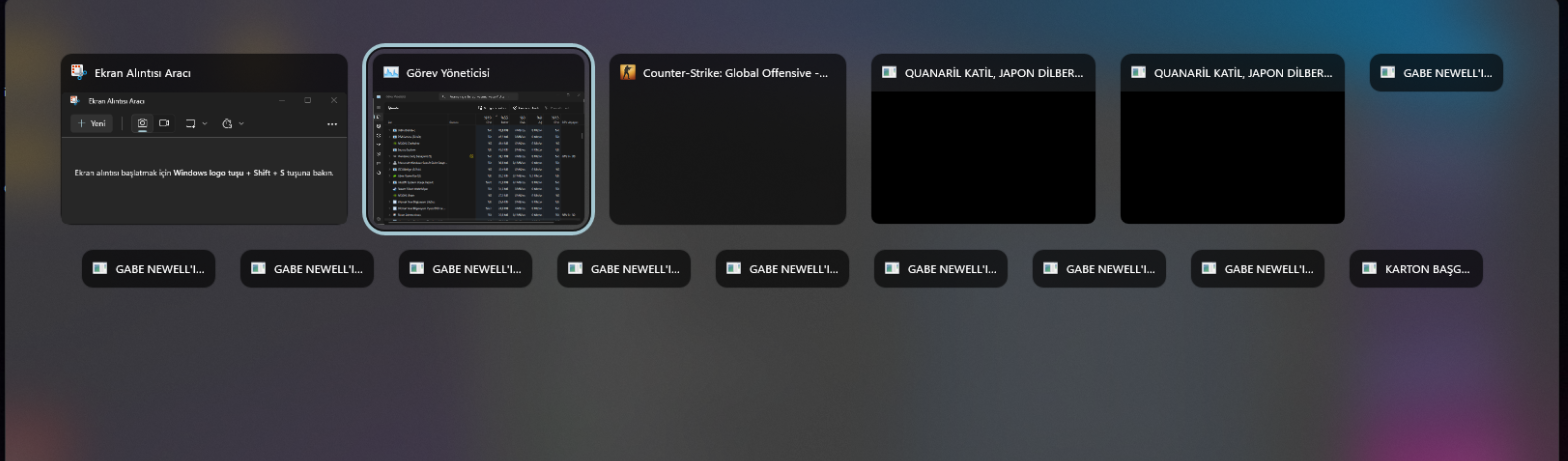Select video record mode in Snipping Tool preview

click(x=164, y=123)
